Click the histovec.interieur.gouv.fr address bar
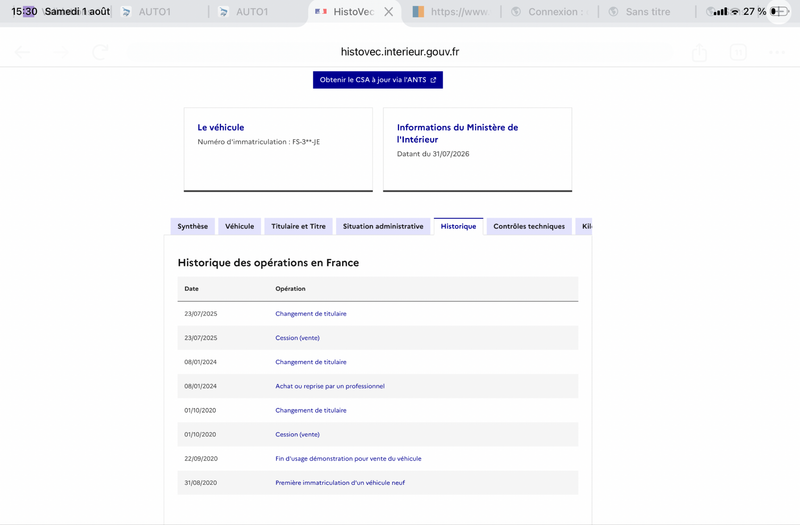This screenshot has width=800, height=525. pos(400,52)
